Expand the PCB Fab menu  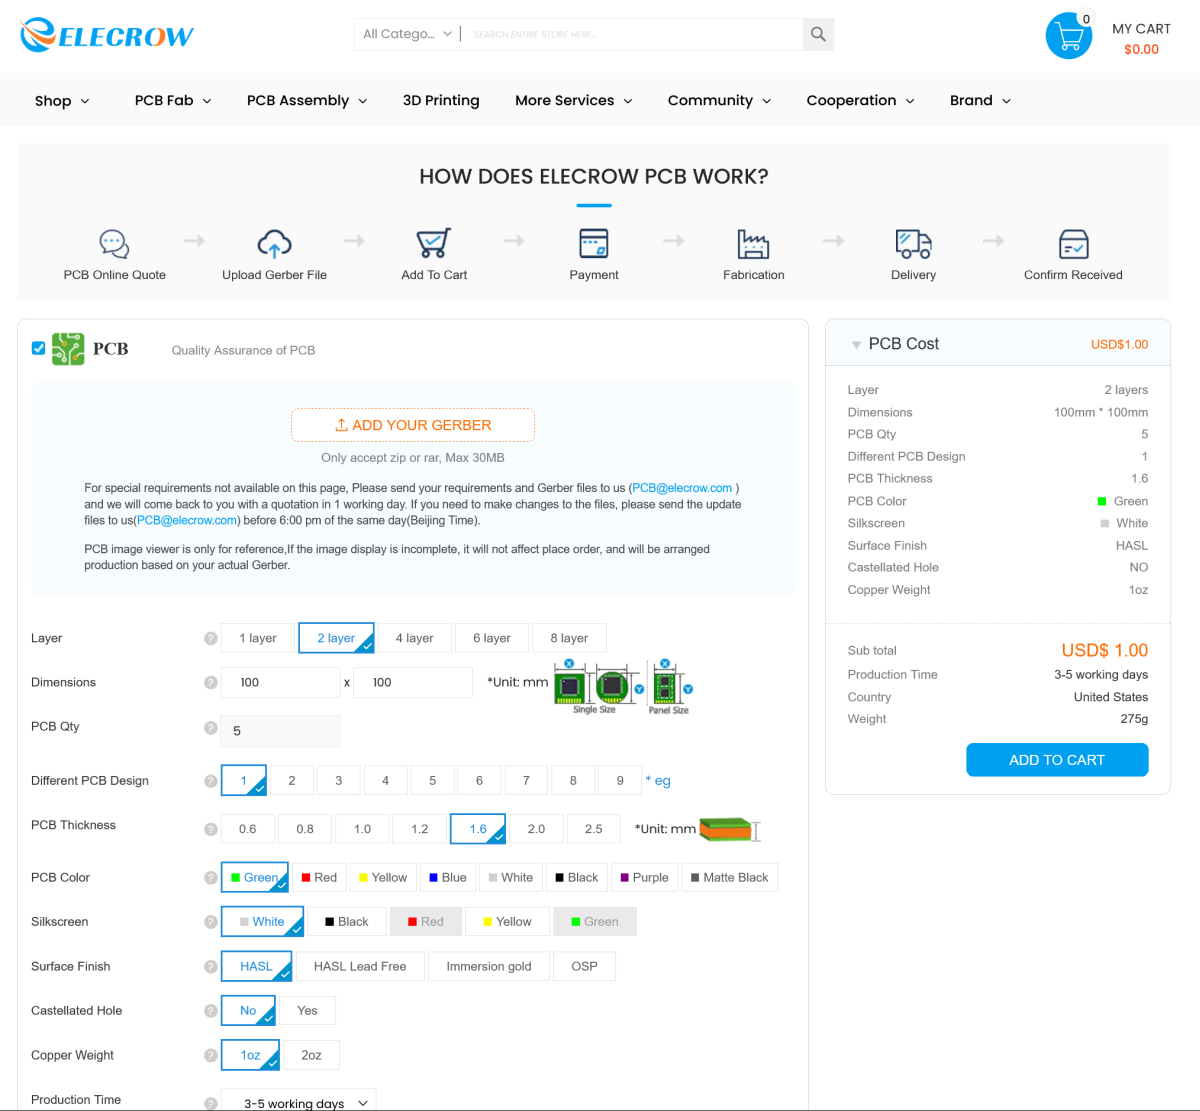click(x=173, y=101)
